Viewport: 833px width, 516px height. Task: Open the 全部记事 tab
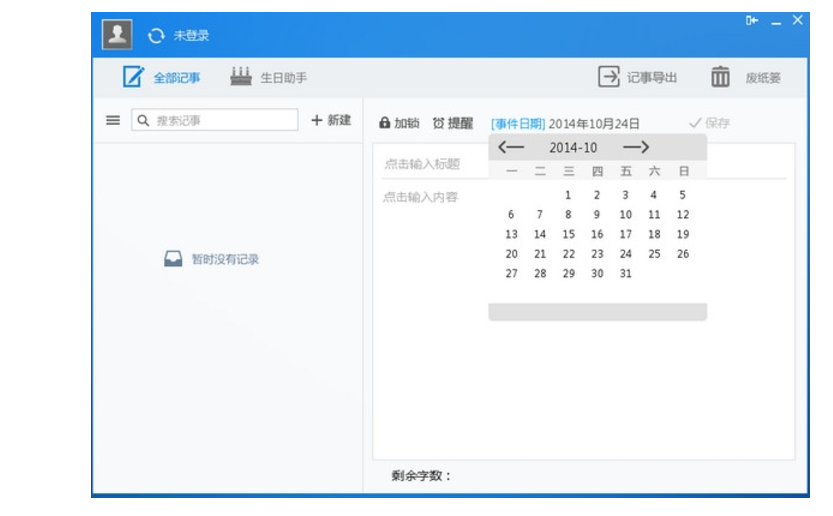[x=161, y=78]
